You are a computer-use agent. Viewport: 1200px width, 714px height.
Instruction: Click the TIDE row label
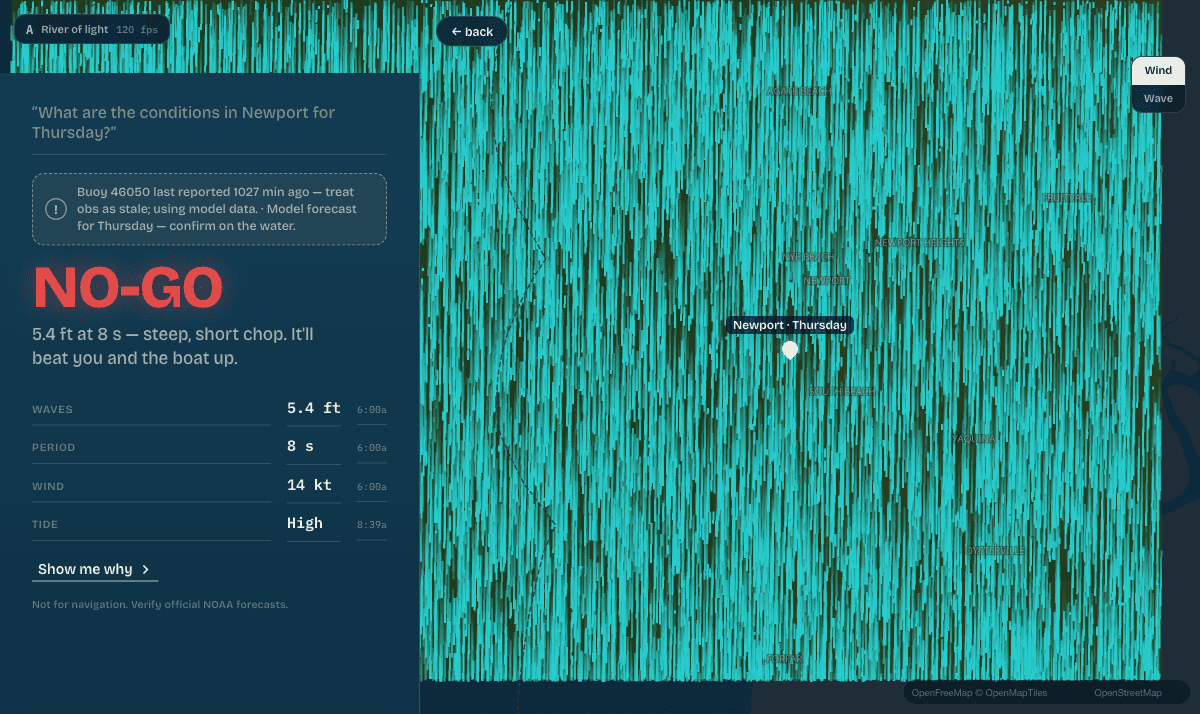point(45,524)
